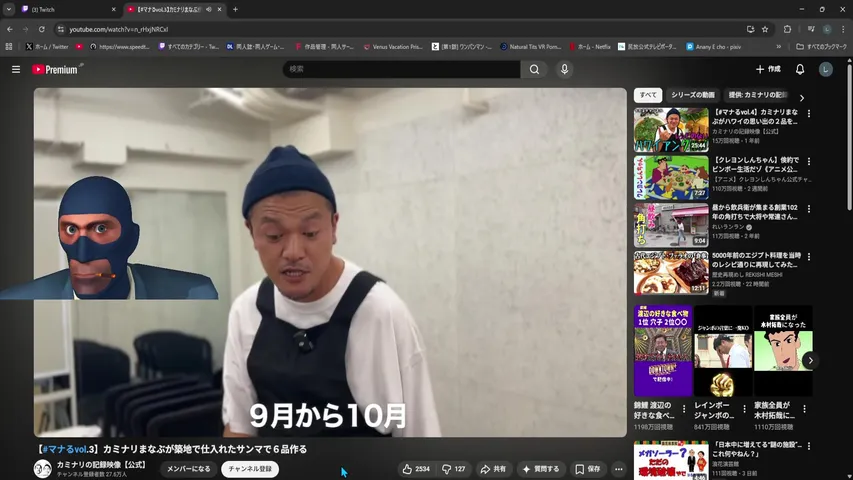Open the YouTube hamburger guide menu
The width and height of the screenshot is (853, 480).
16,69
